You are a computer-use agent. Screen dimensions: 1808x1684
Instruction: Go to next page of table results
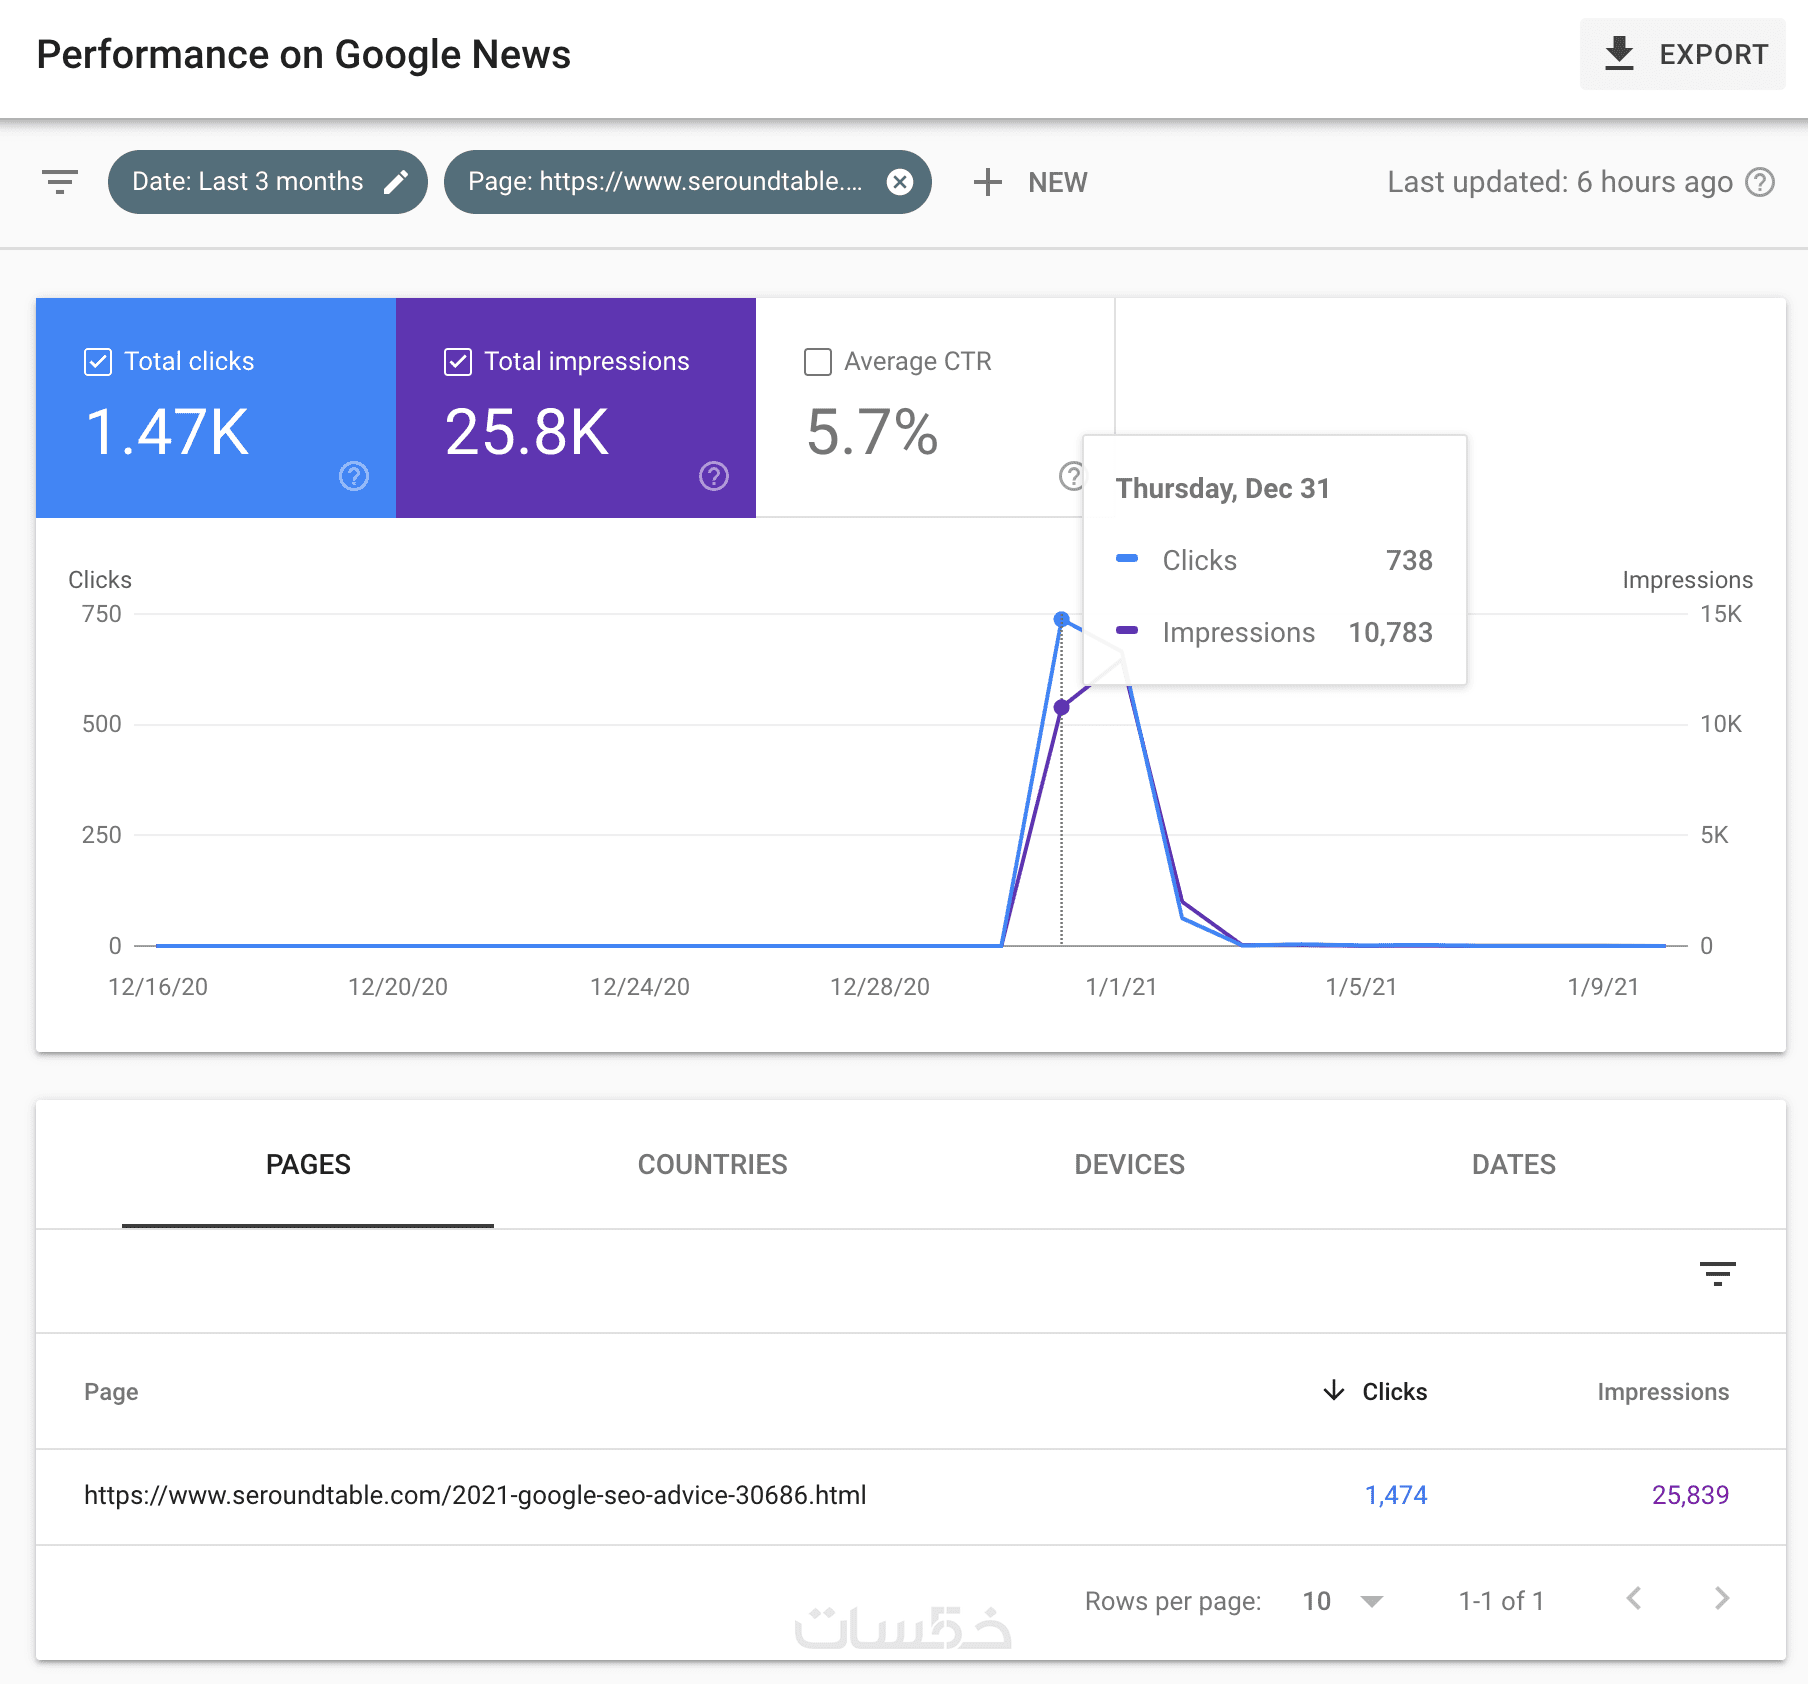(1721, 1599)
